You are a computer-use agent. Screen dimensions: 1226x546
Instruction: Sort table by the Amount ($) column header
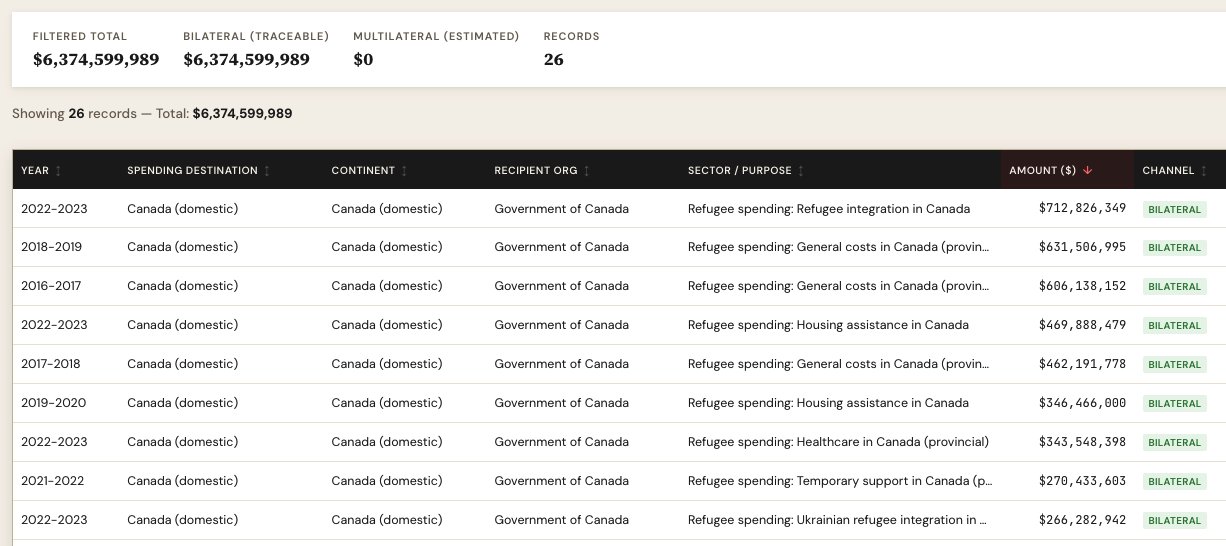(1042, 171)
